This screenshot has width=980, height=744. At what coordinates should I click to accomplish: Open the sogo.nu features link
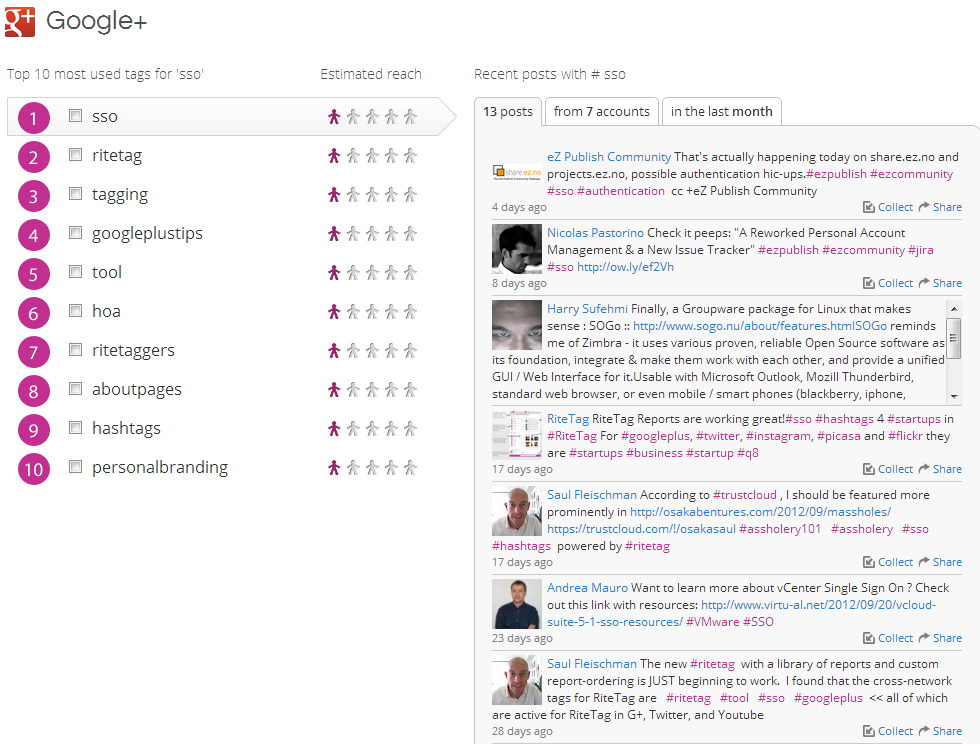click(759, 326)
